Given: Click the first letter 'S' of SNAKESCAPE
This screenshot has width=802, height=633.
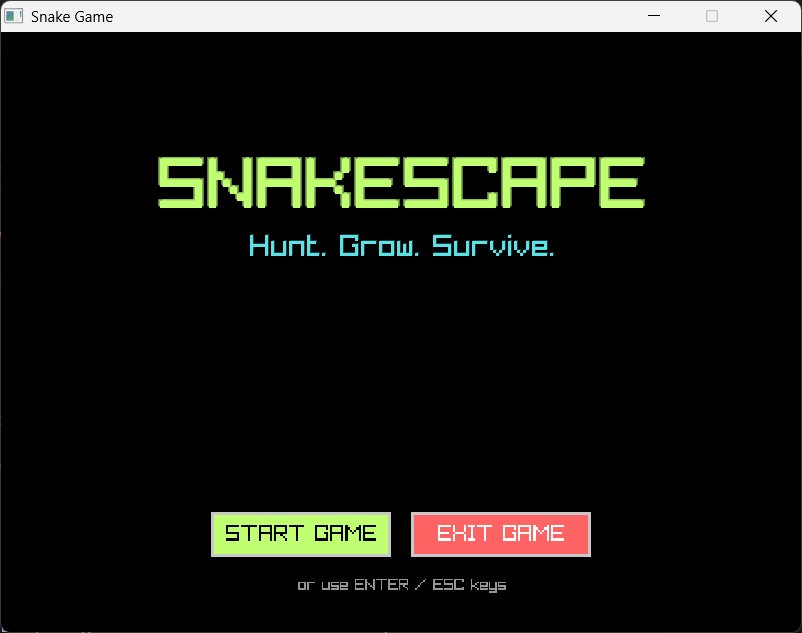Looking at the screenshot, I should coord(180,183).
